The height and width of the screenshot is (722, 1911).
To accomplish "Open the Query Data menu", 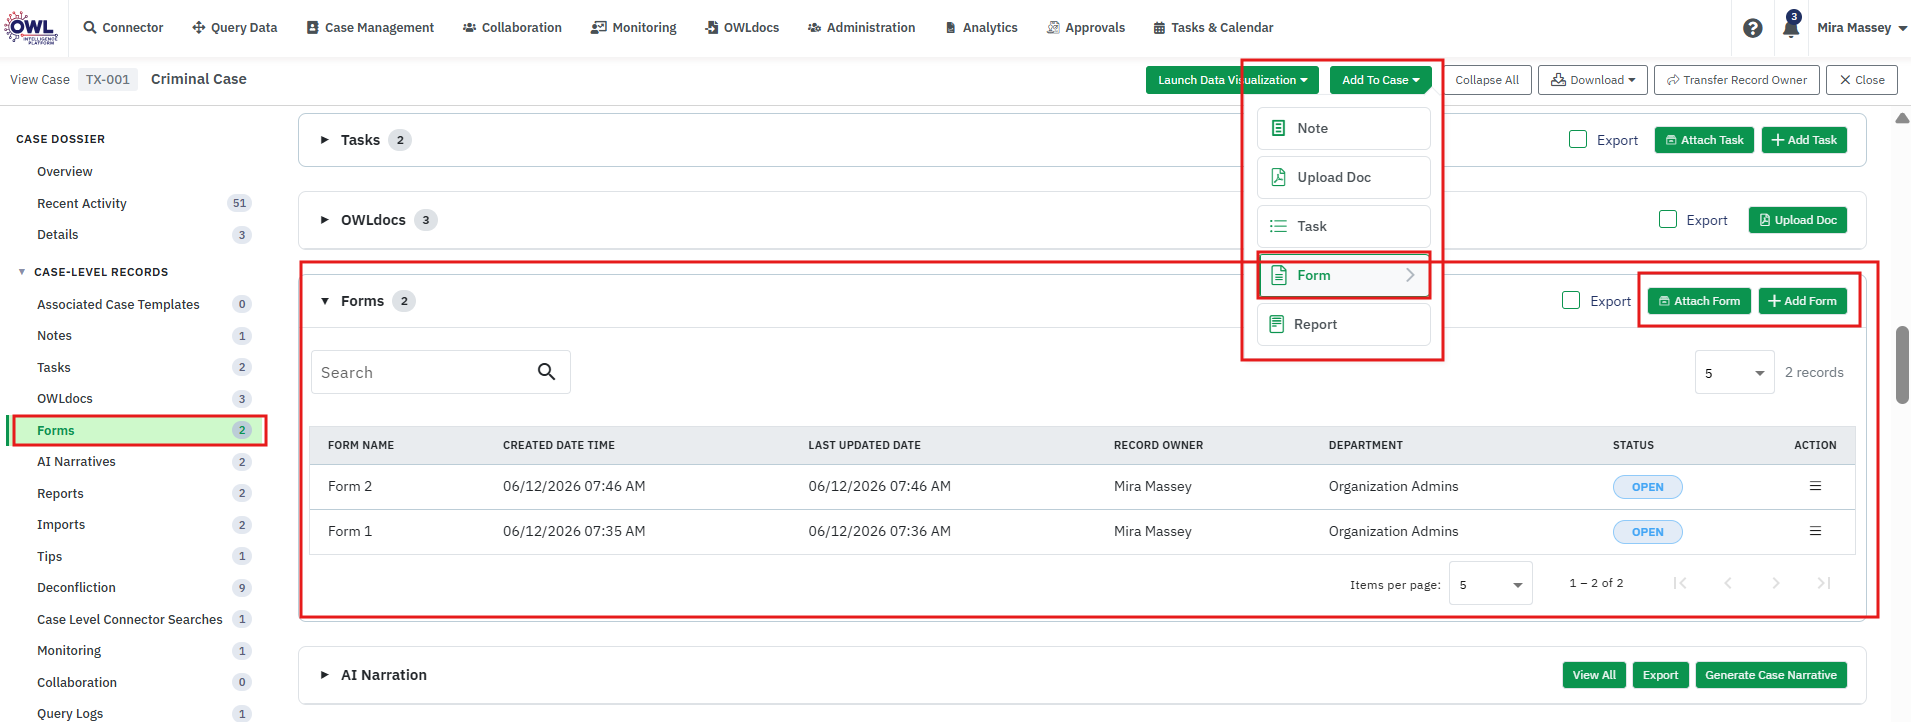I will coord(234,28).
